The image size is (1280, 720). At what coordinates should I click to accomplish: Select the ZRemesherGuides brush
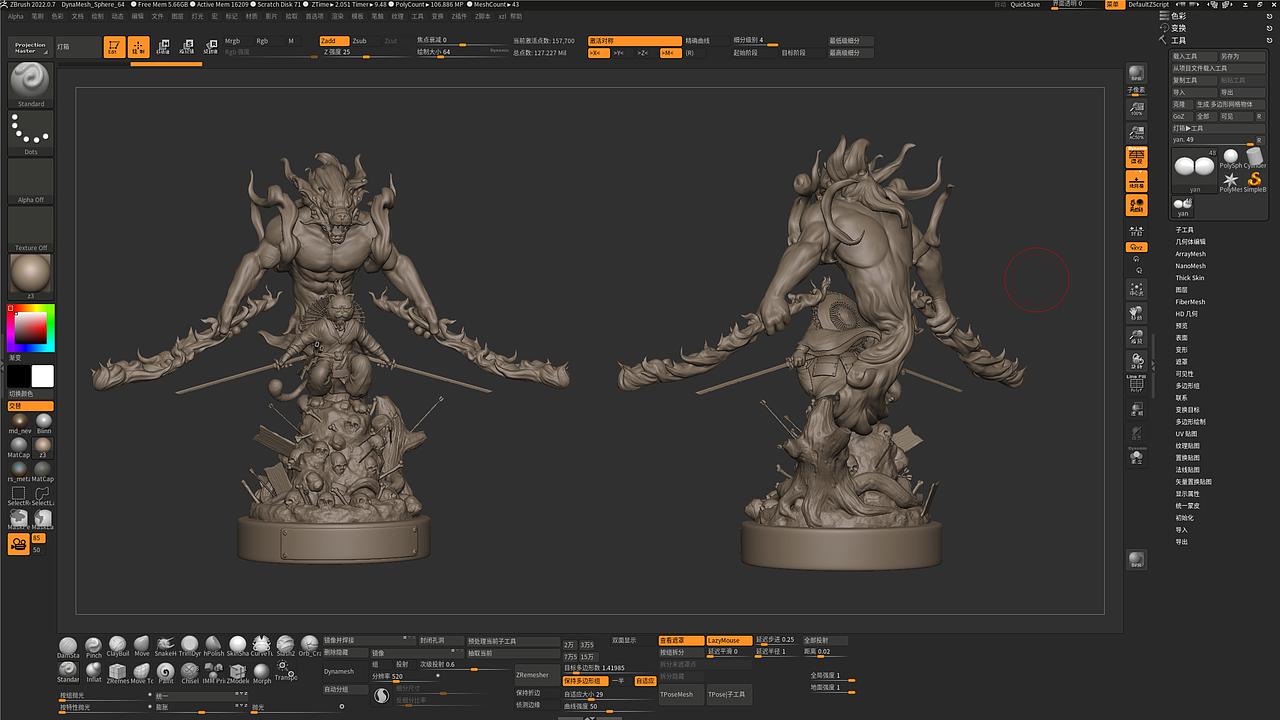(118, 673)
